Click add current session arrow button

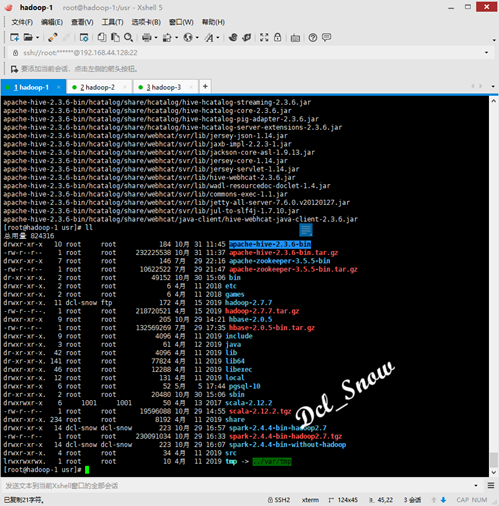tap(14, 69)
